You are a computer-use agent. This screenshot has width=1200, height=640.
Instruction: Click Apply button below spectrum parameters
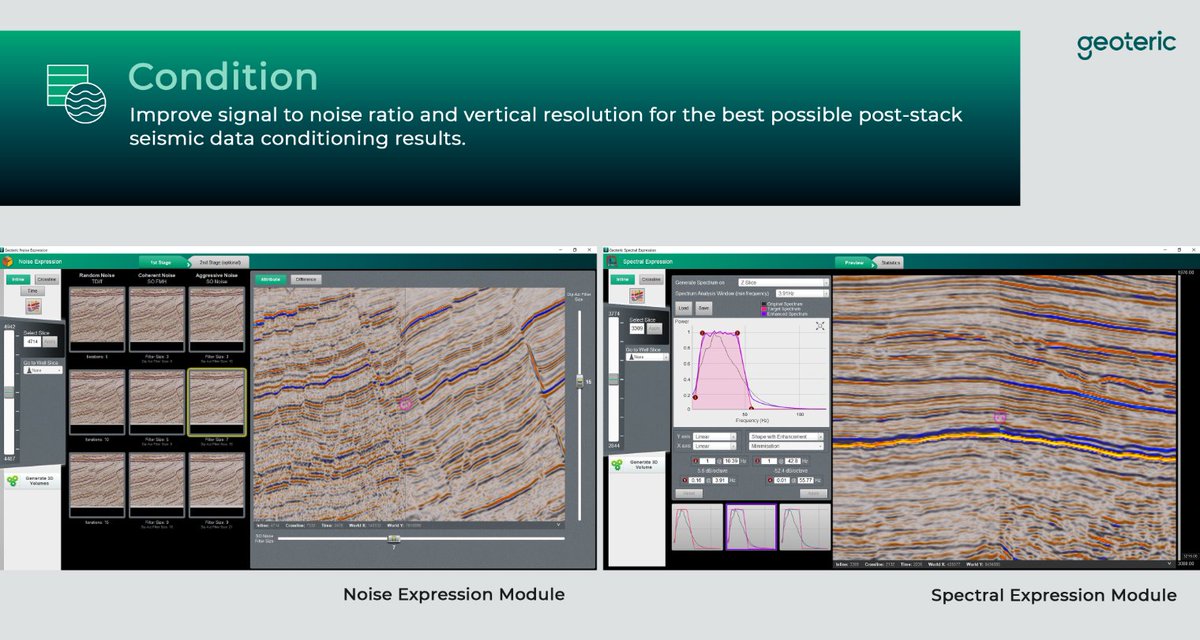(x=813, y=494)
